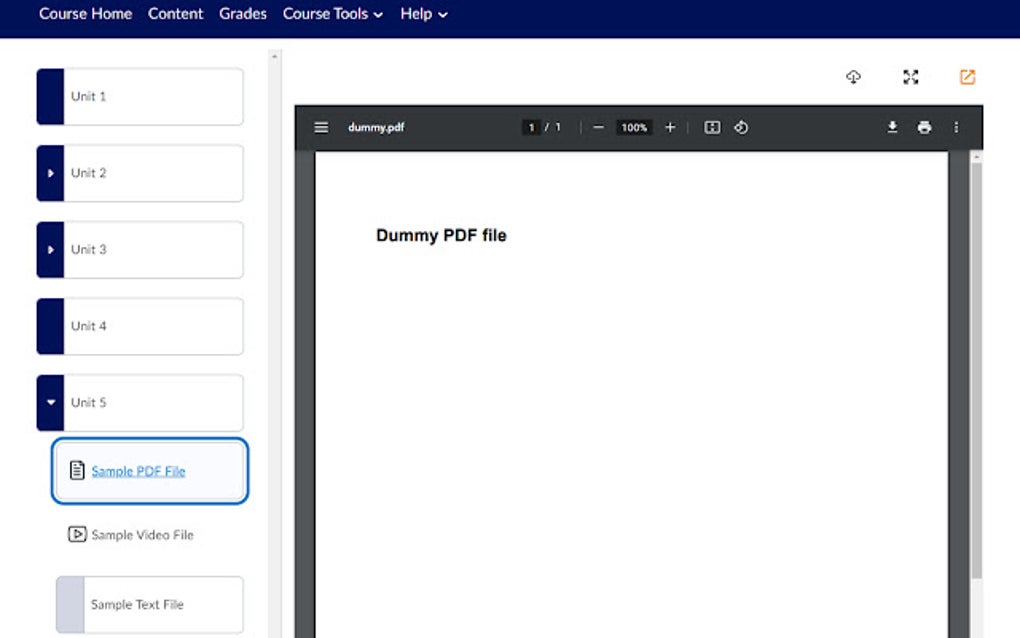Select the fit-to-page icon
Screen dimensions: 1020x638
pyautogui.click(x=711, y=127)
